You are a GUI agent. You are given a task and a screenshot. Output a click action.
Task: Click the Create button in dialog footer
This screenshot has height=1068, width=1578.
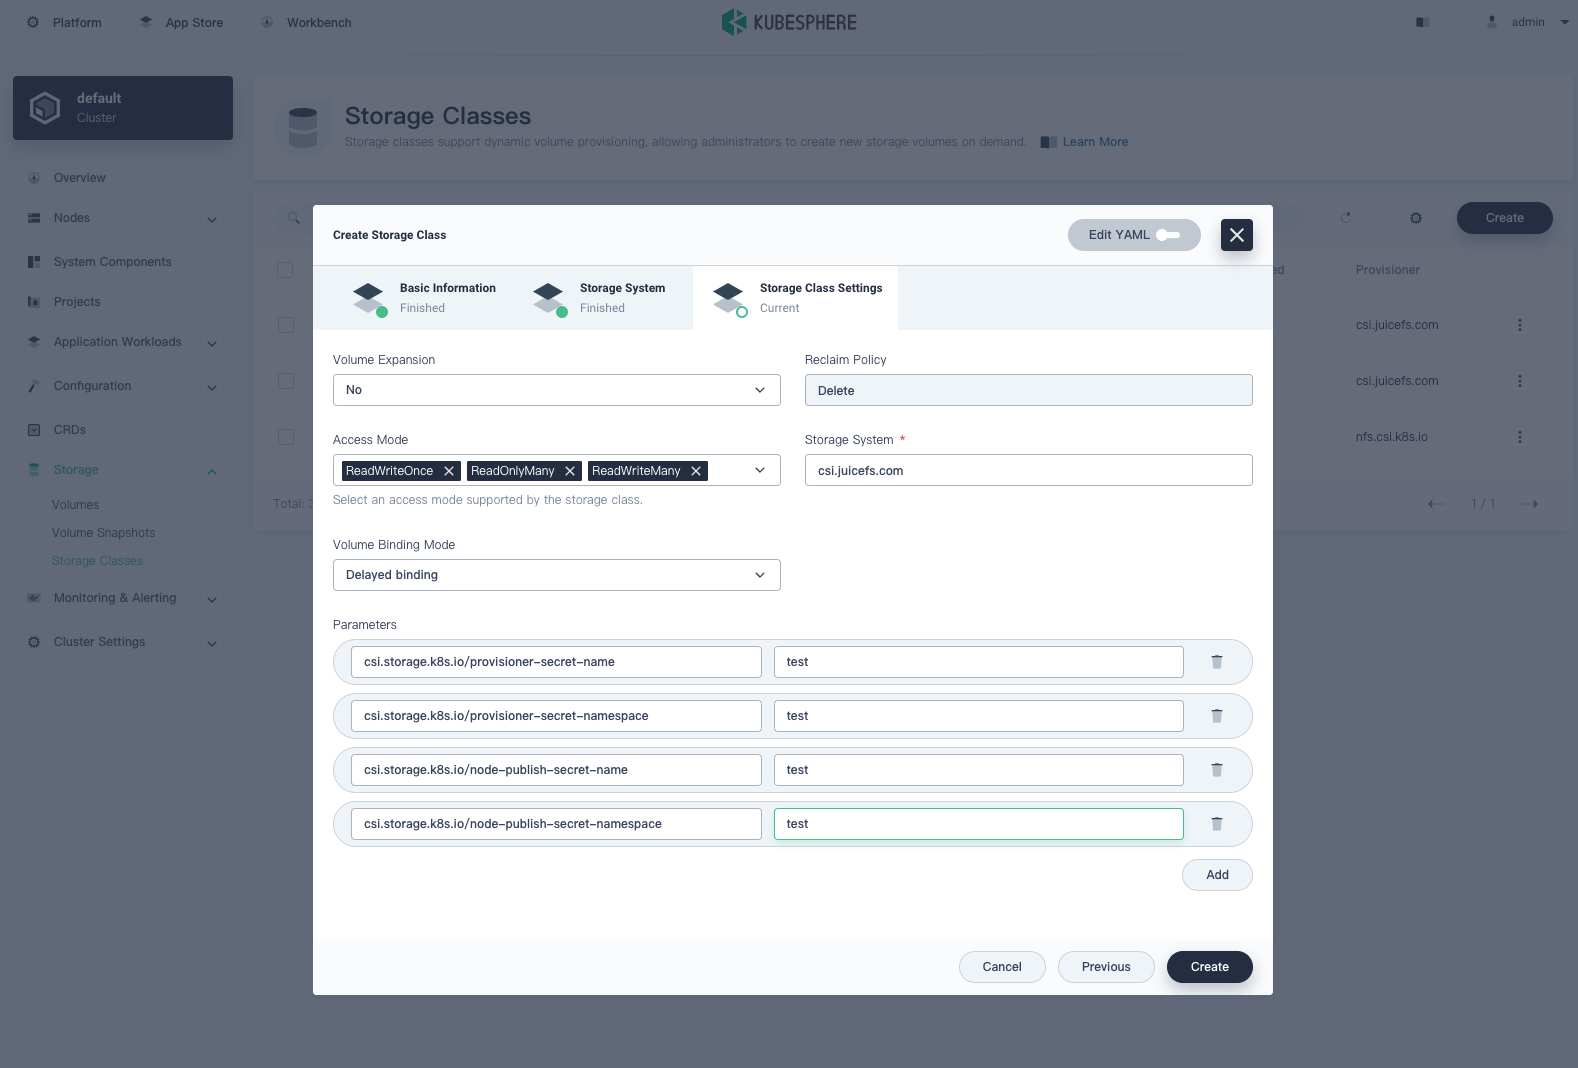point(1209,967)
